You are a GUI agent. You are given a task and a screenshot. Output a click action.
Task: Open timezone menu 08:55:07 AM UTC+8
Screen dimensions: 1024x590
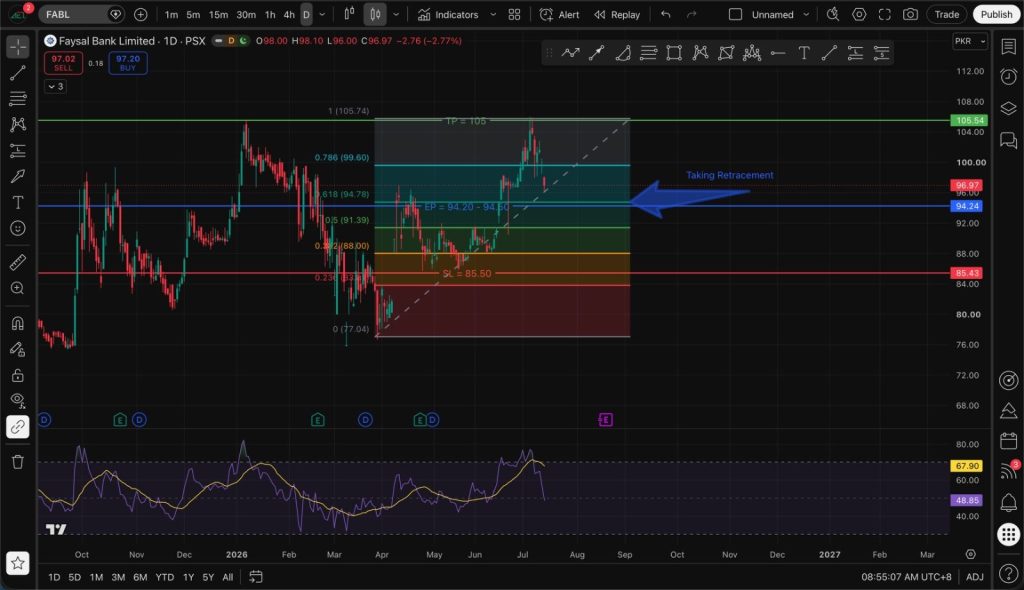(906, 577)
